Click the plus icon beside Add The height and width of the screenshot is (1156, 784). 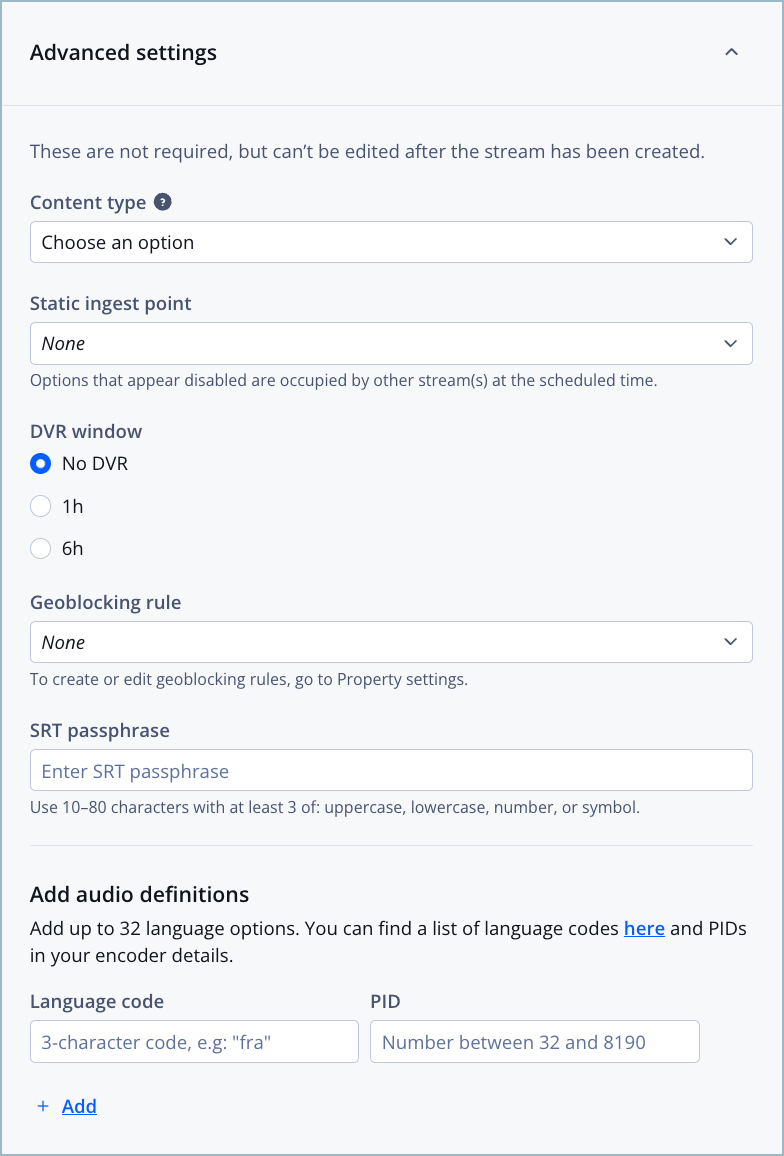(42, 1106)
